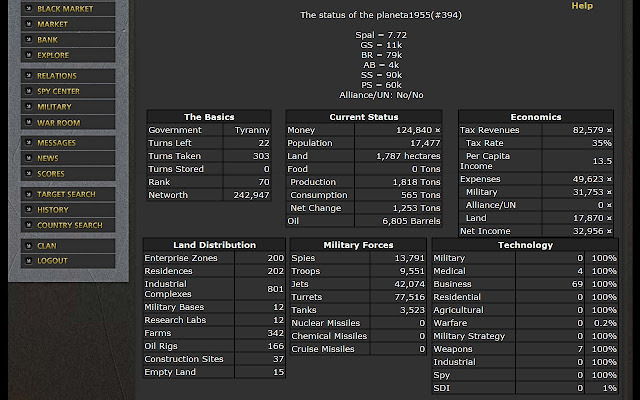Select the SDI percentage 1%
Viewport: 640px width, 400px height.
pos(610,388)
